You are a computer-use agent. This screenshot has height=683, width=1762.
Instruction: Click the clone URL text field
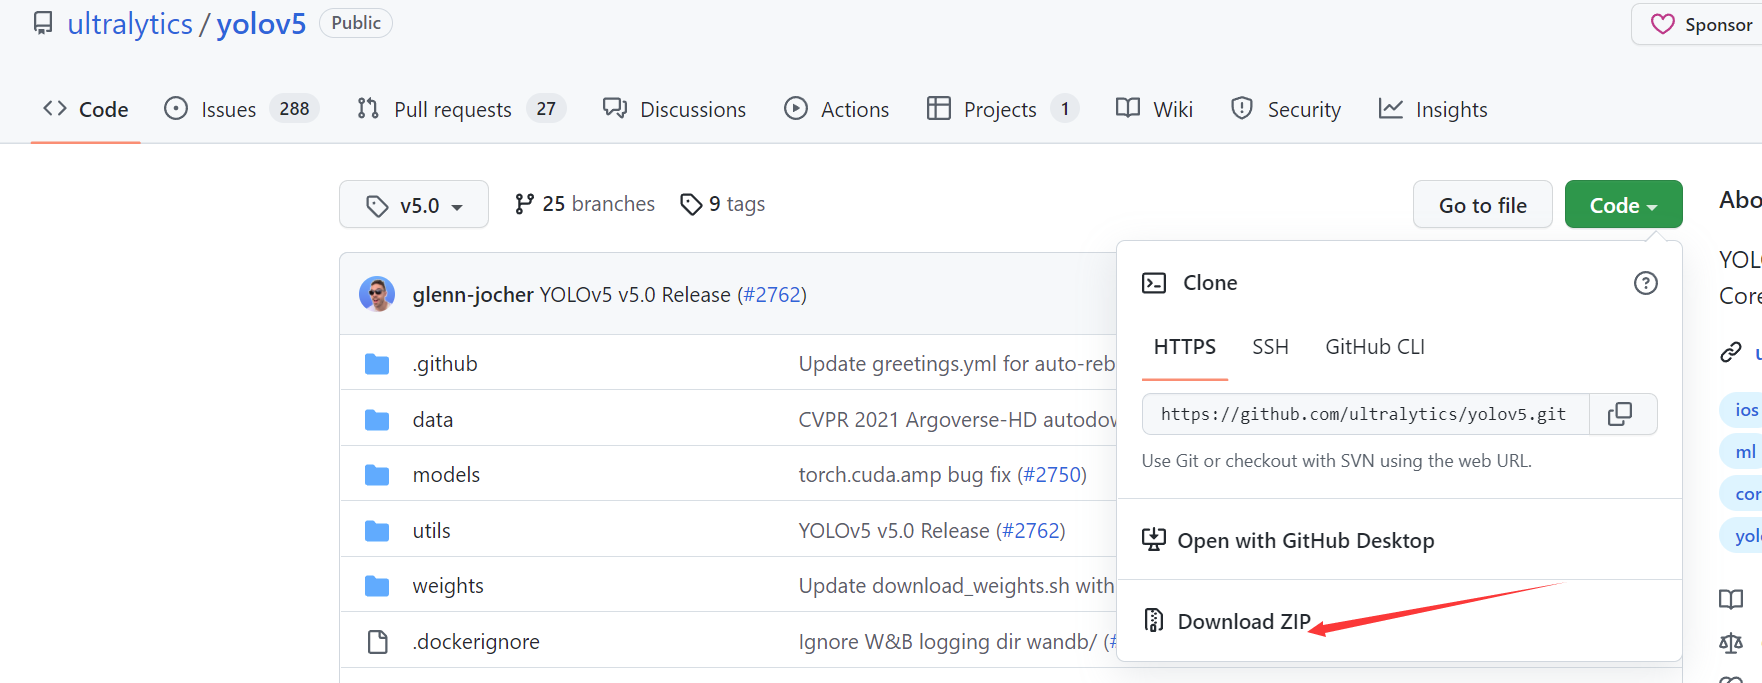click(1366, 414)
